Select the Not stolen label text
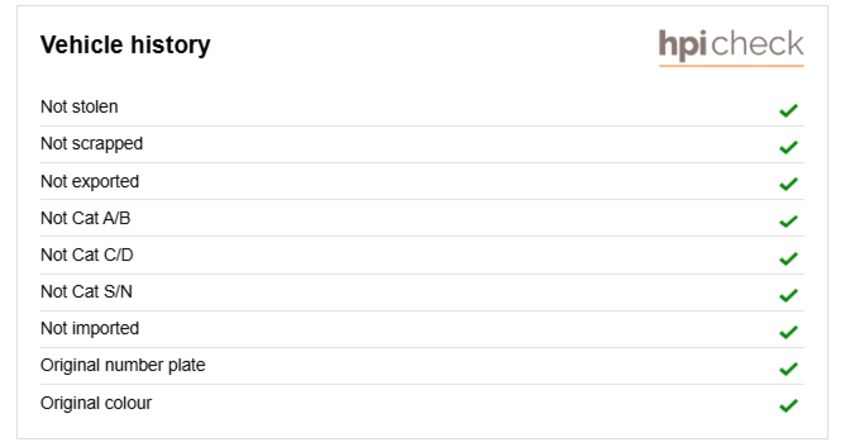 click(x=79, y=107)
